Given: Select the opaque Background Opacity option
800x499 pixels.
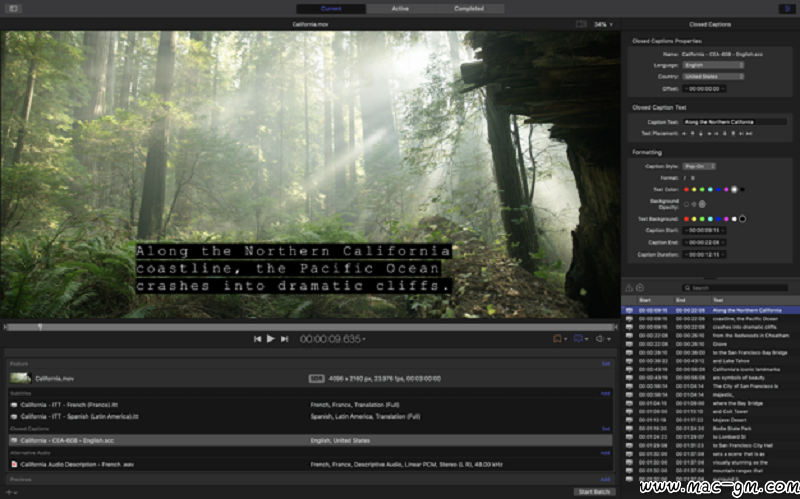Looking at the screenshot, I should [702, 204].
